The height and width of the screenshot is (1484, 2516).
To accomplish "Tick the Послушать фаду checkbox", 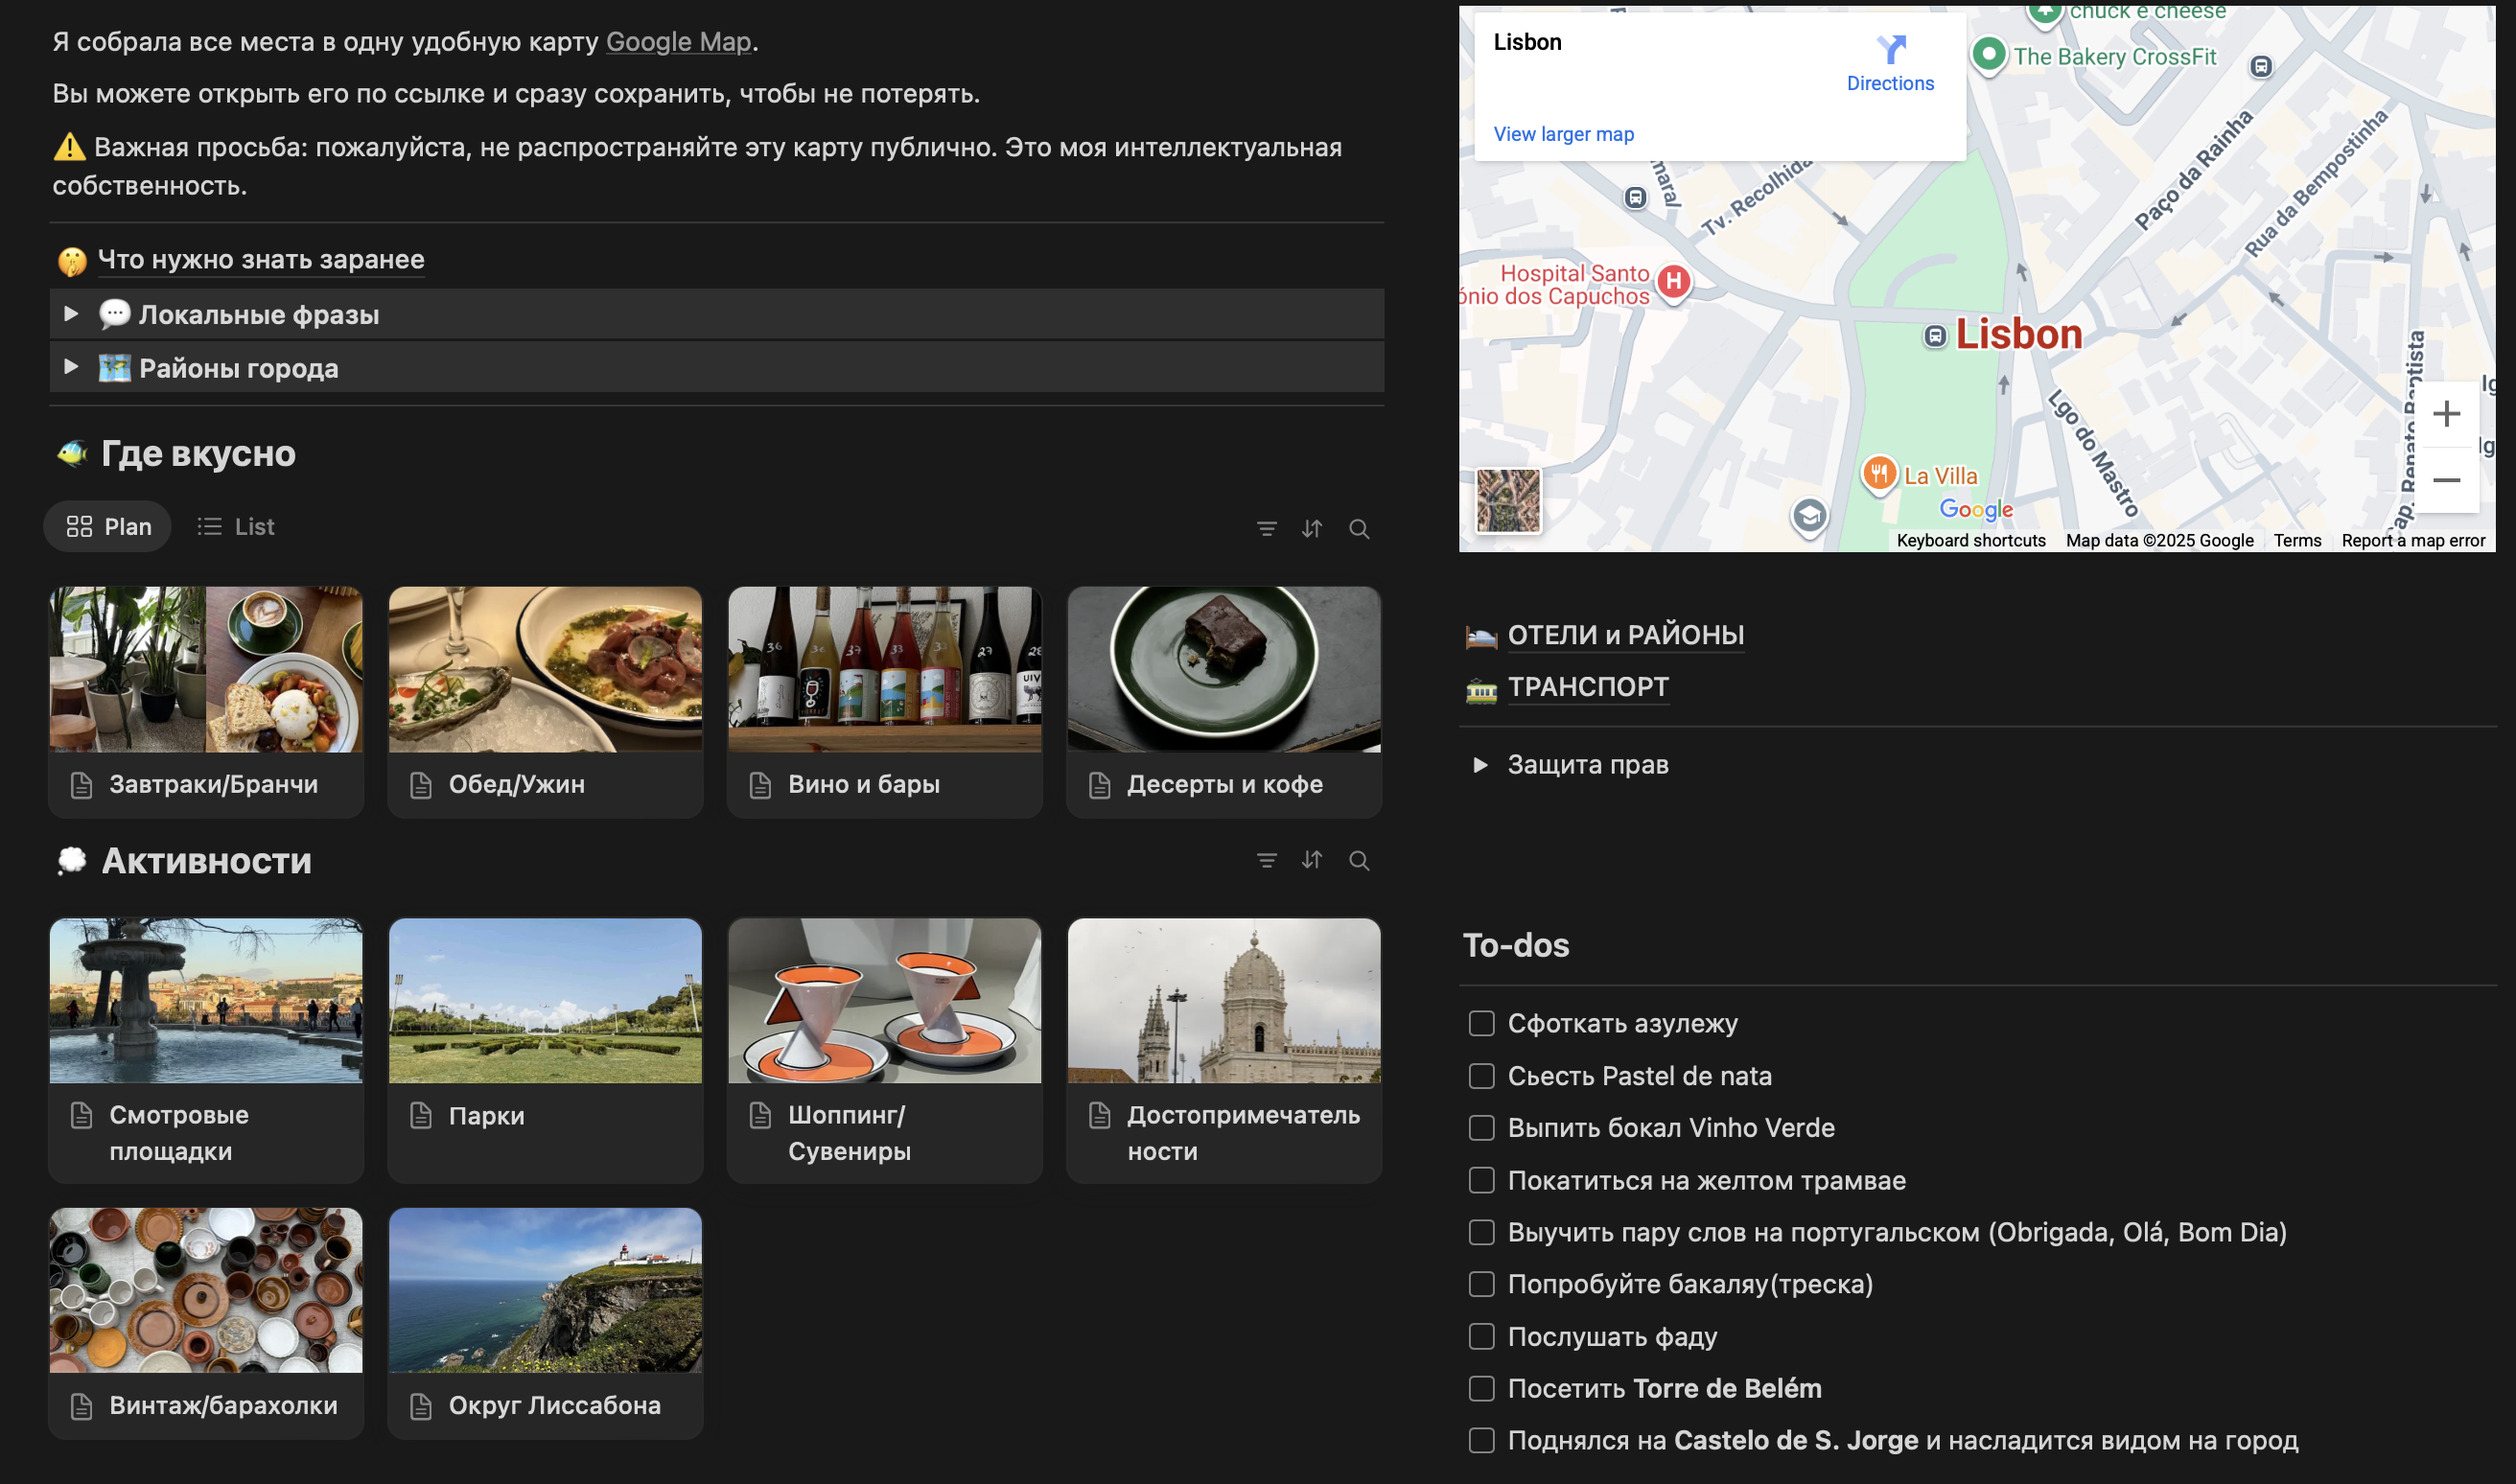I will (1481, 1336).
